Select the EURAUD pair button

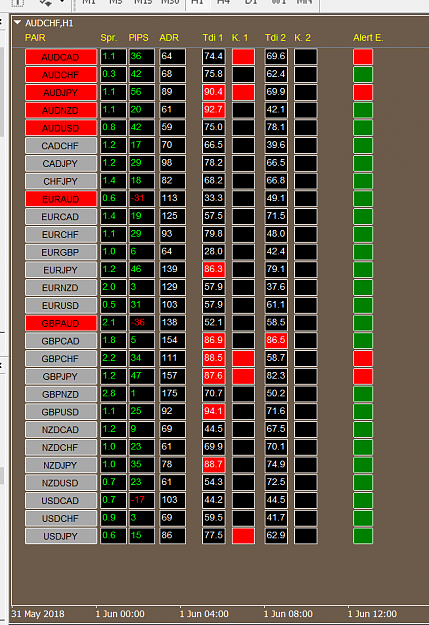pos(61,199)
